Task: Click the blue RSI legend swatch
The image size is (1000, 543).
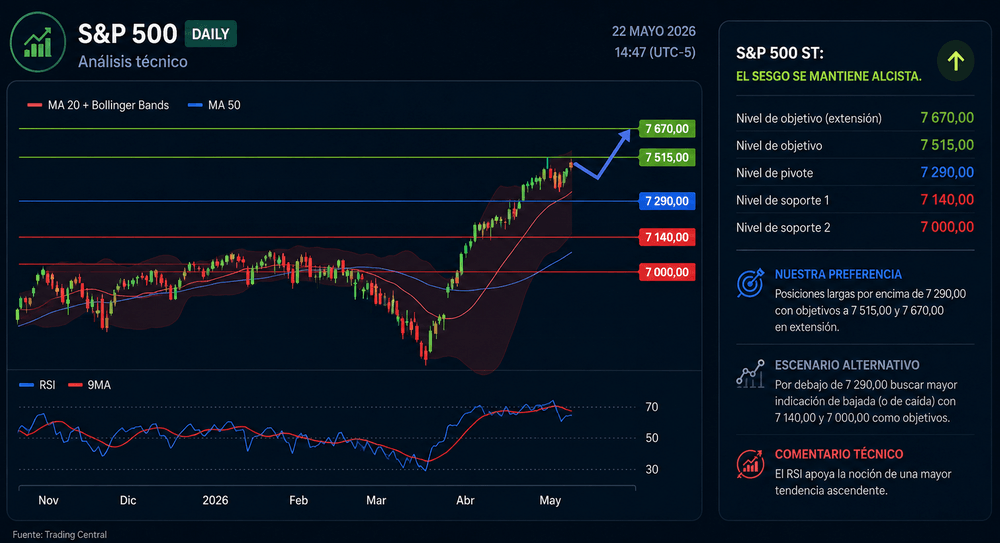Action: [x=26, y=385]
